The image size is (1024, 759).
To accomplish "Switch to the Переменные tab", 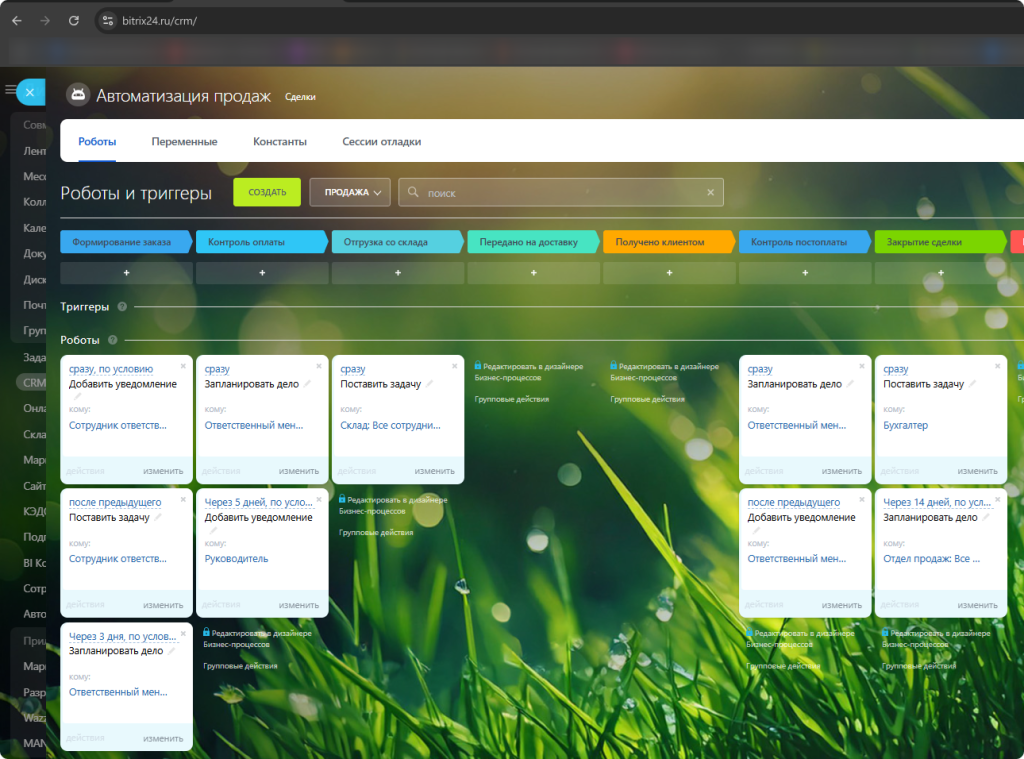I will 184,142.
